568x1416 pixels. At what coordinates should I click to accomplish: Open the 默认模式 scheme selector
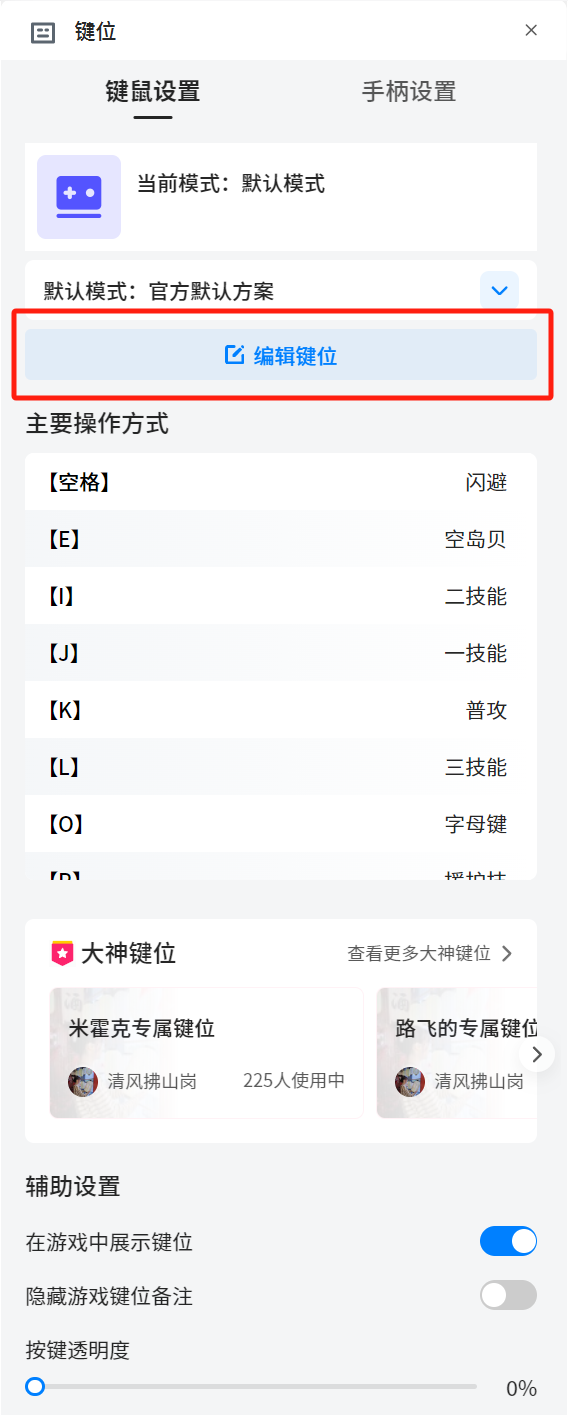(281, 291)
